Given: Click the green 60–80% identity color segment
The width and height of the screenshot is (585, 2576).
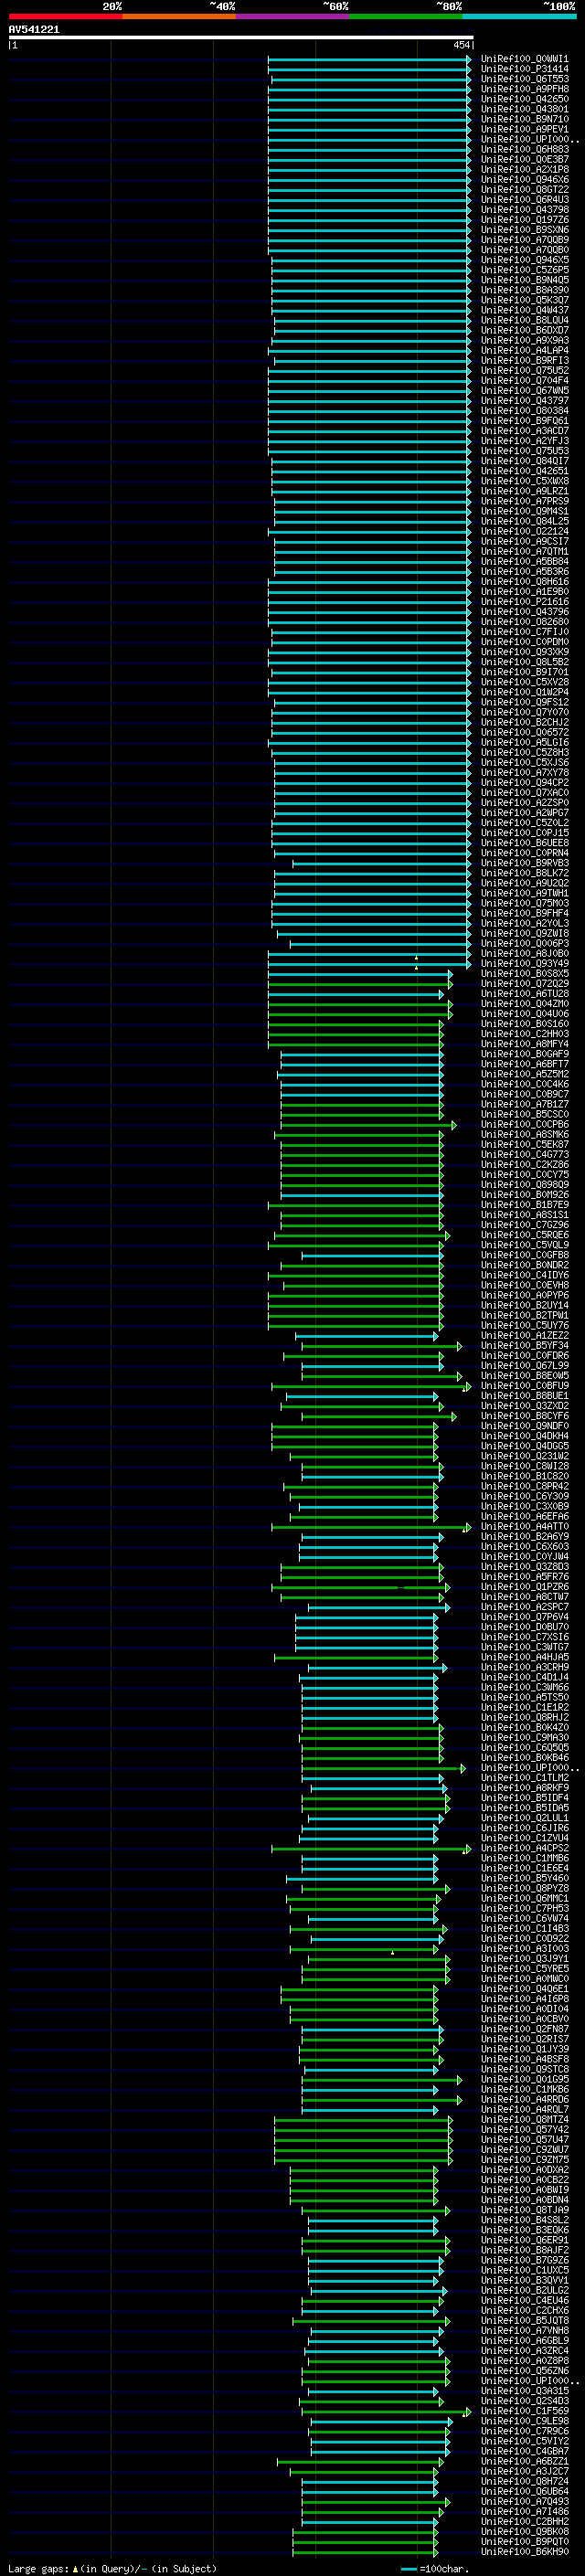Looking at the screenshot, I should tap(406, 17).
